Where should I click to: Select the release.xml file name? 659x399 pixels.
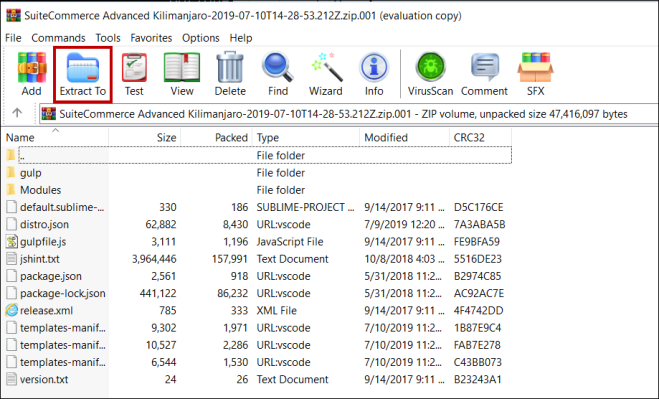coord(46,311)
